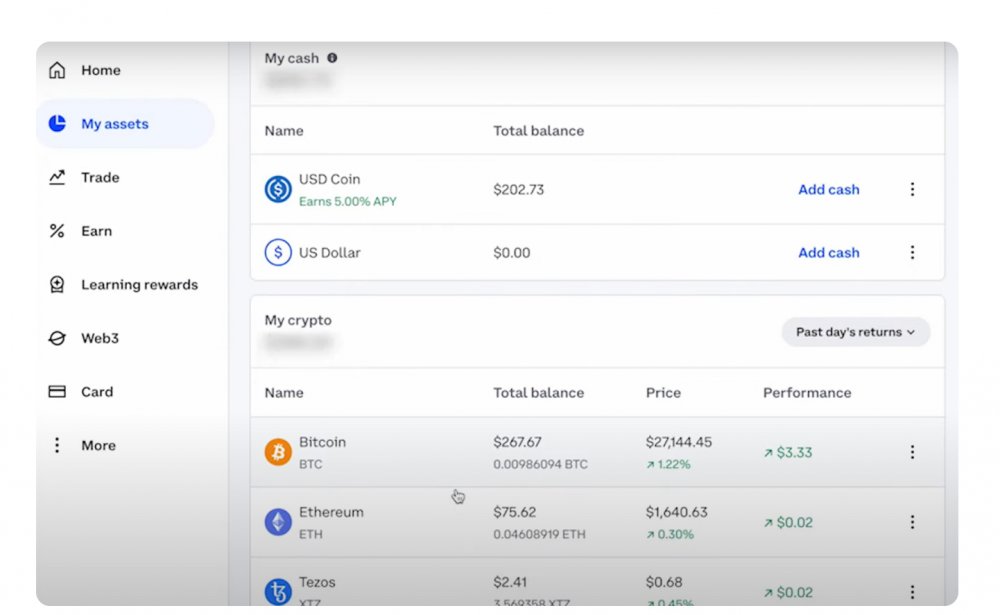Screen dimensions: 1000x615
Task: Click the Earns 5.00% APY label
Action: [348, 202]
